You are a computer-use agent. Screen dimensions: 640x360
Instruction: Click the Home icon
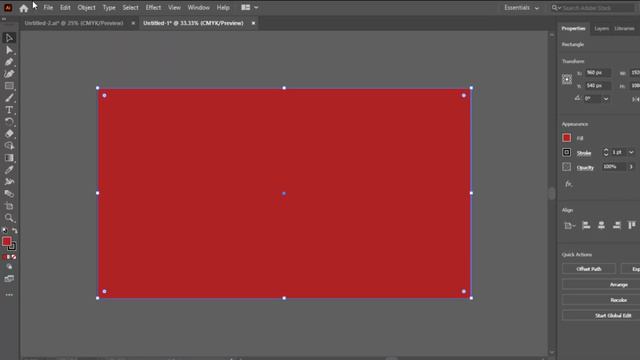click(23, 8)
